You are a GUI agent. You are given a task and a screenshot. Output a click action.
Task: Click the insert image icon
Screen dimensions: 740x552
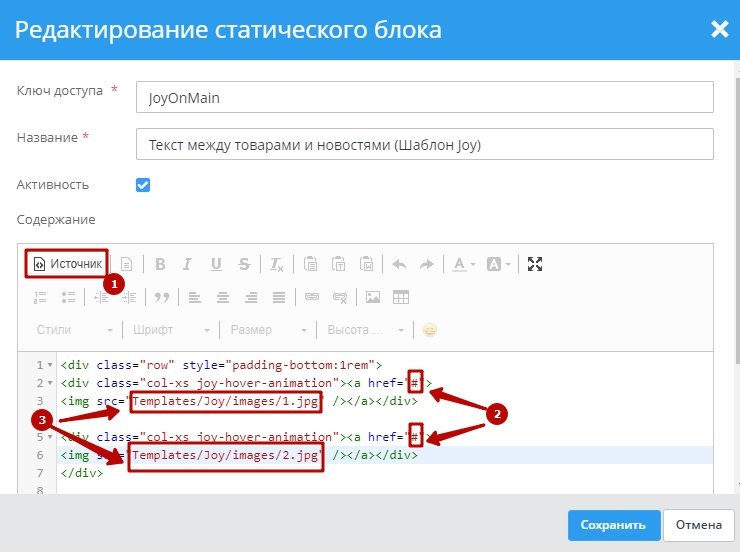(x=373, y=297)
